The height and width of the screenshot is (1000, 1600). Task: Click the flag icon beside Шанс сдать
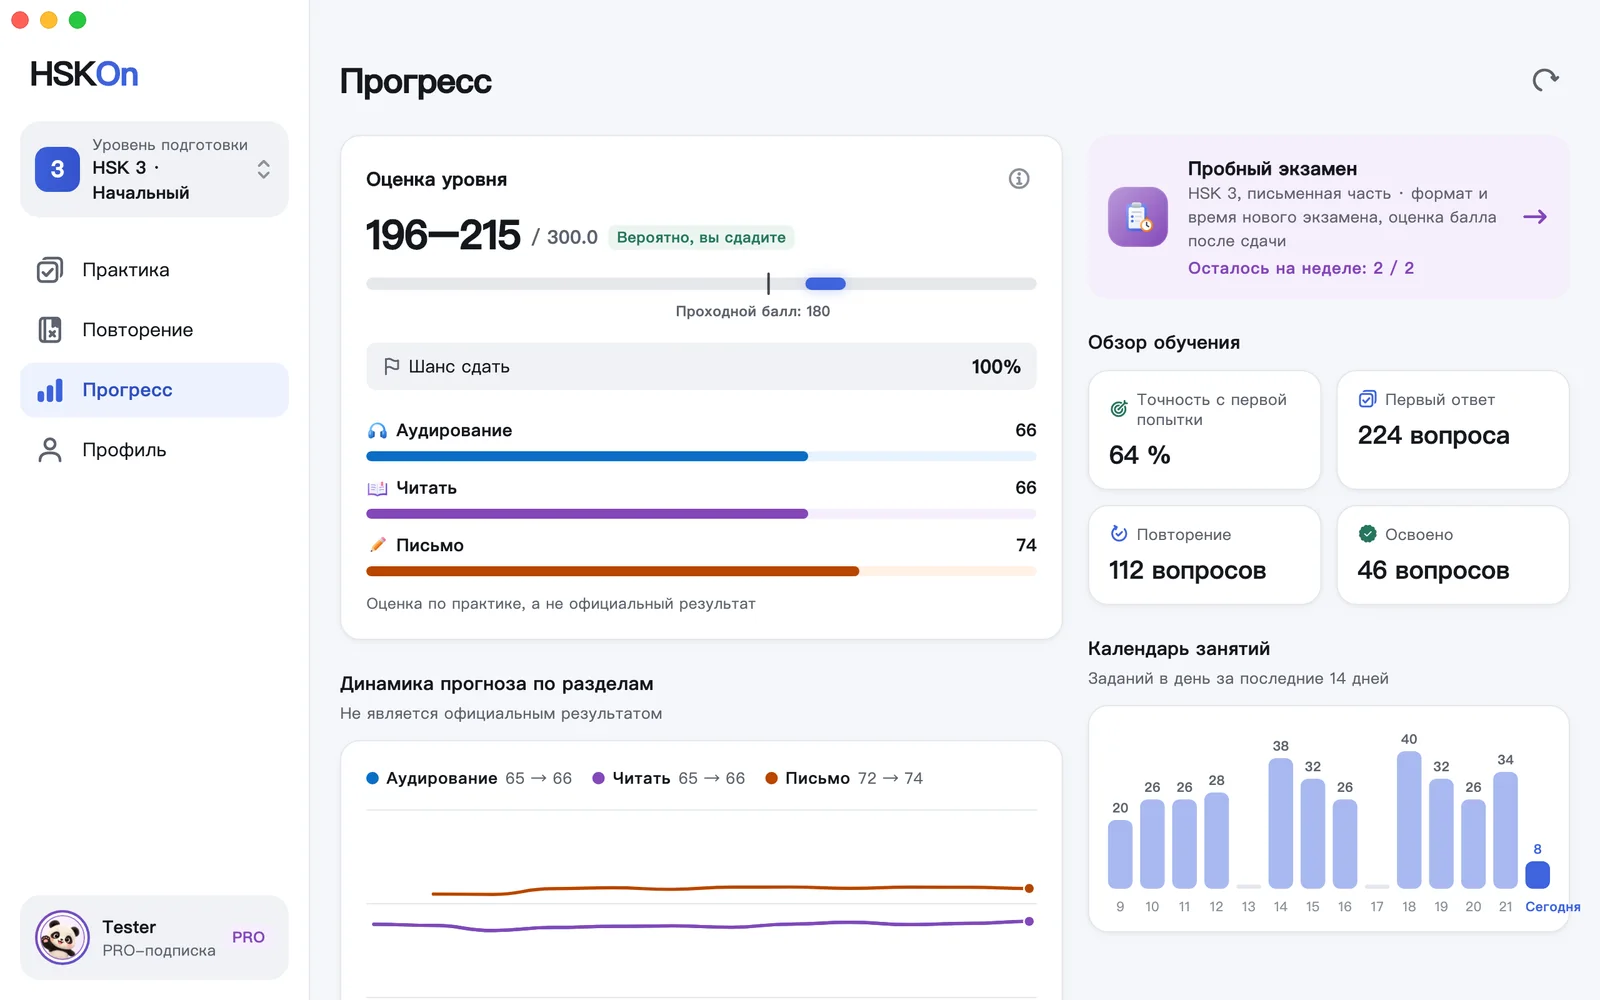[x=392, y=367]
